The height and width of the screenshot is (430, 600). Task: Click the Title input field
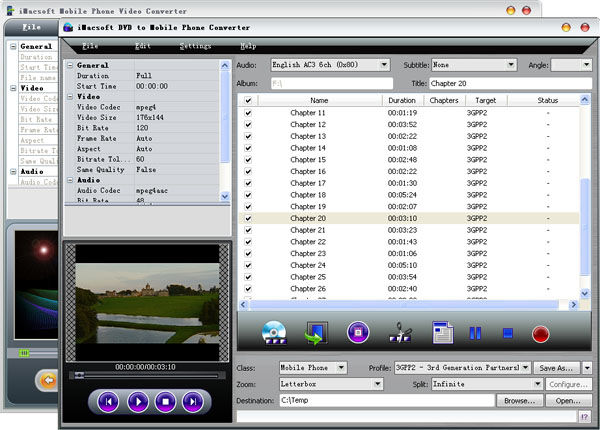point(510,83)
